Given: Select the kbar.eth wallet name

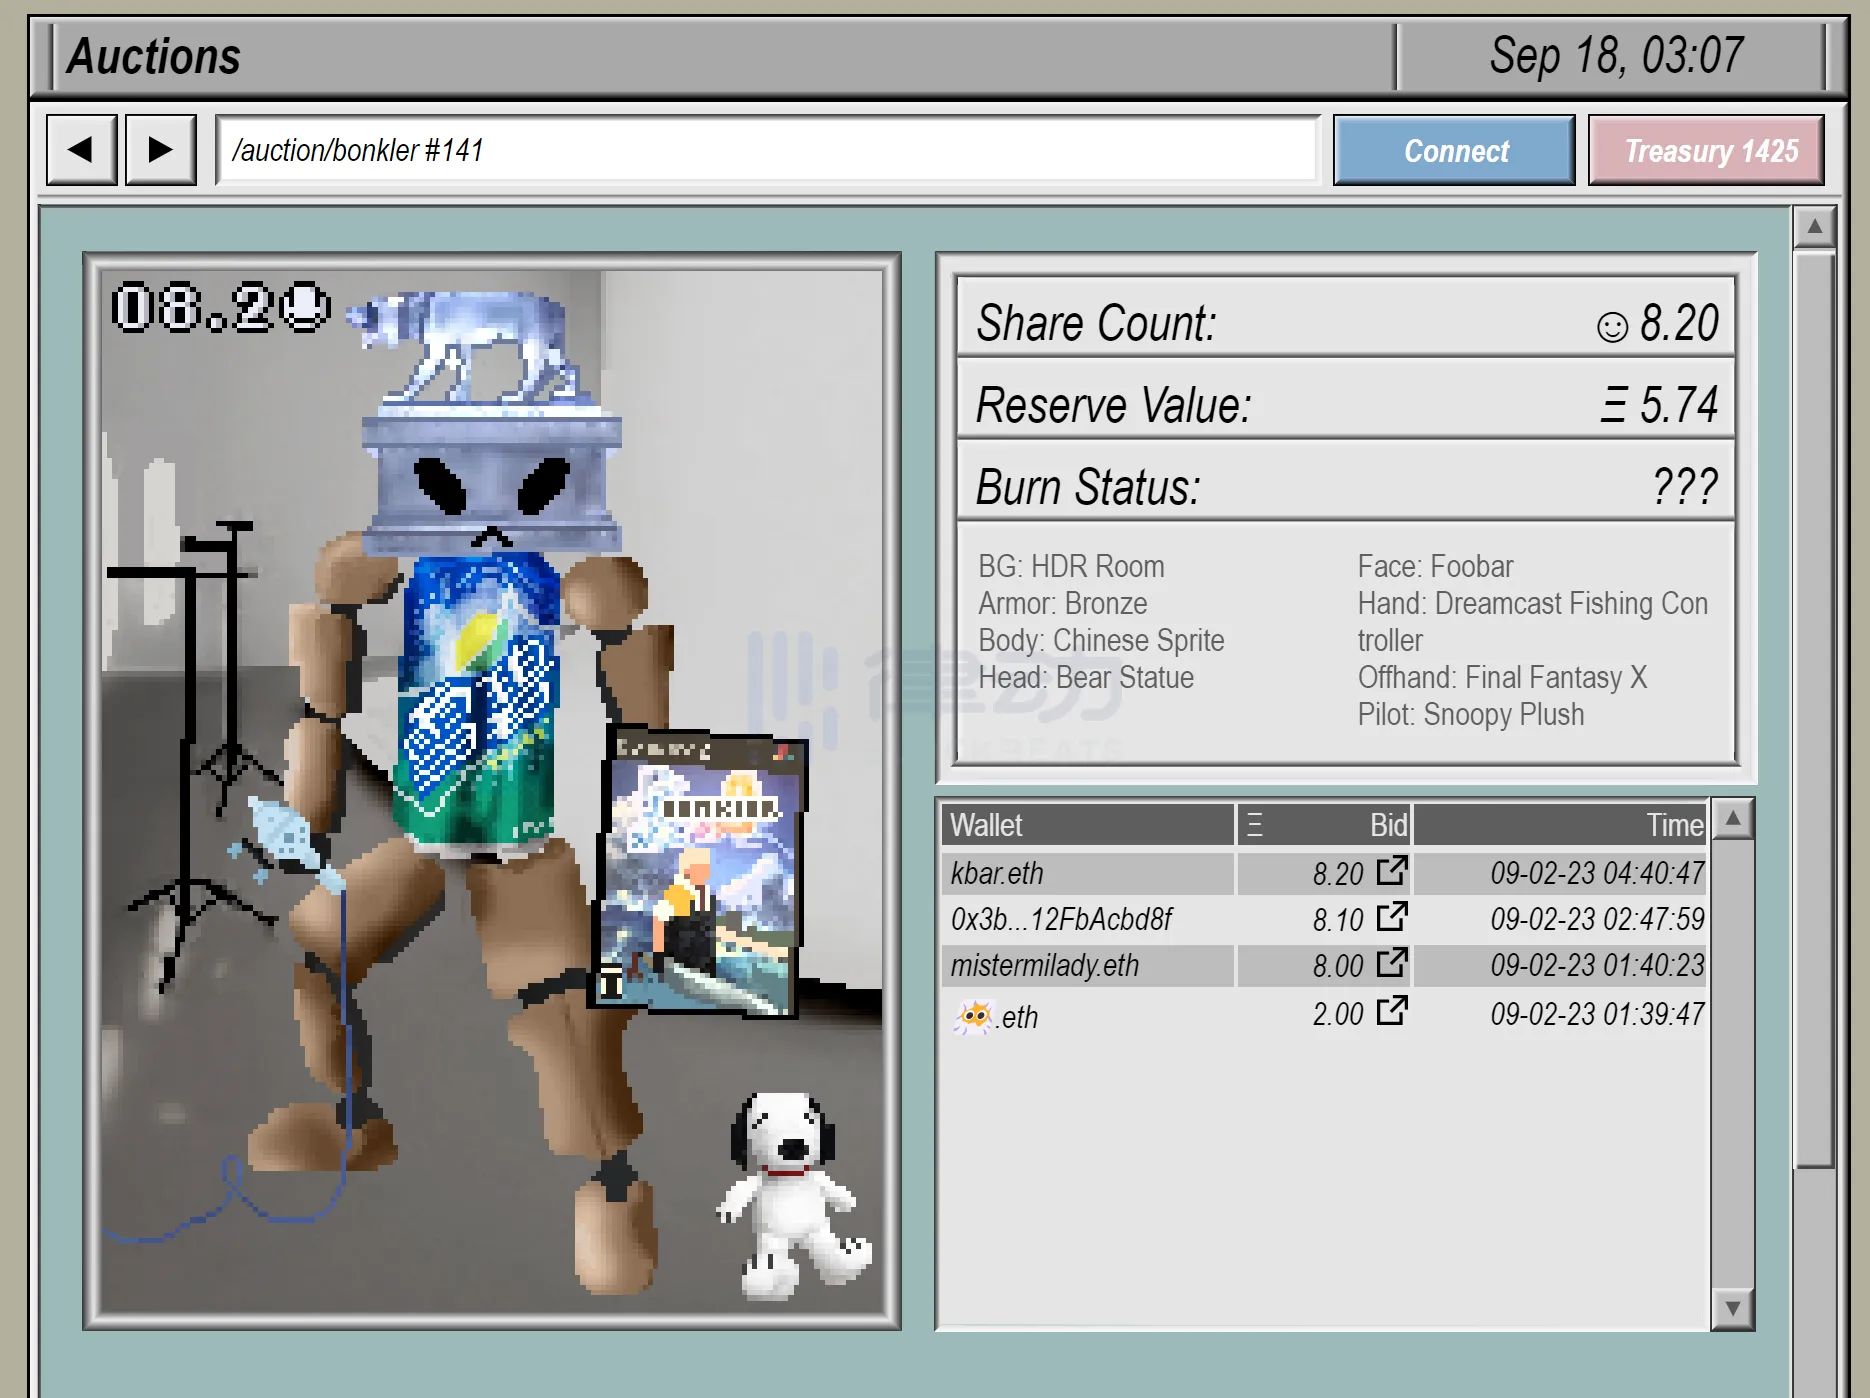Looking at the screenshot, I should (x=997, y=873).
